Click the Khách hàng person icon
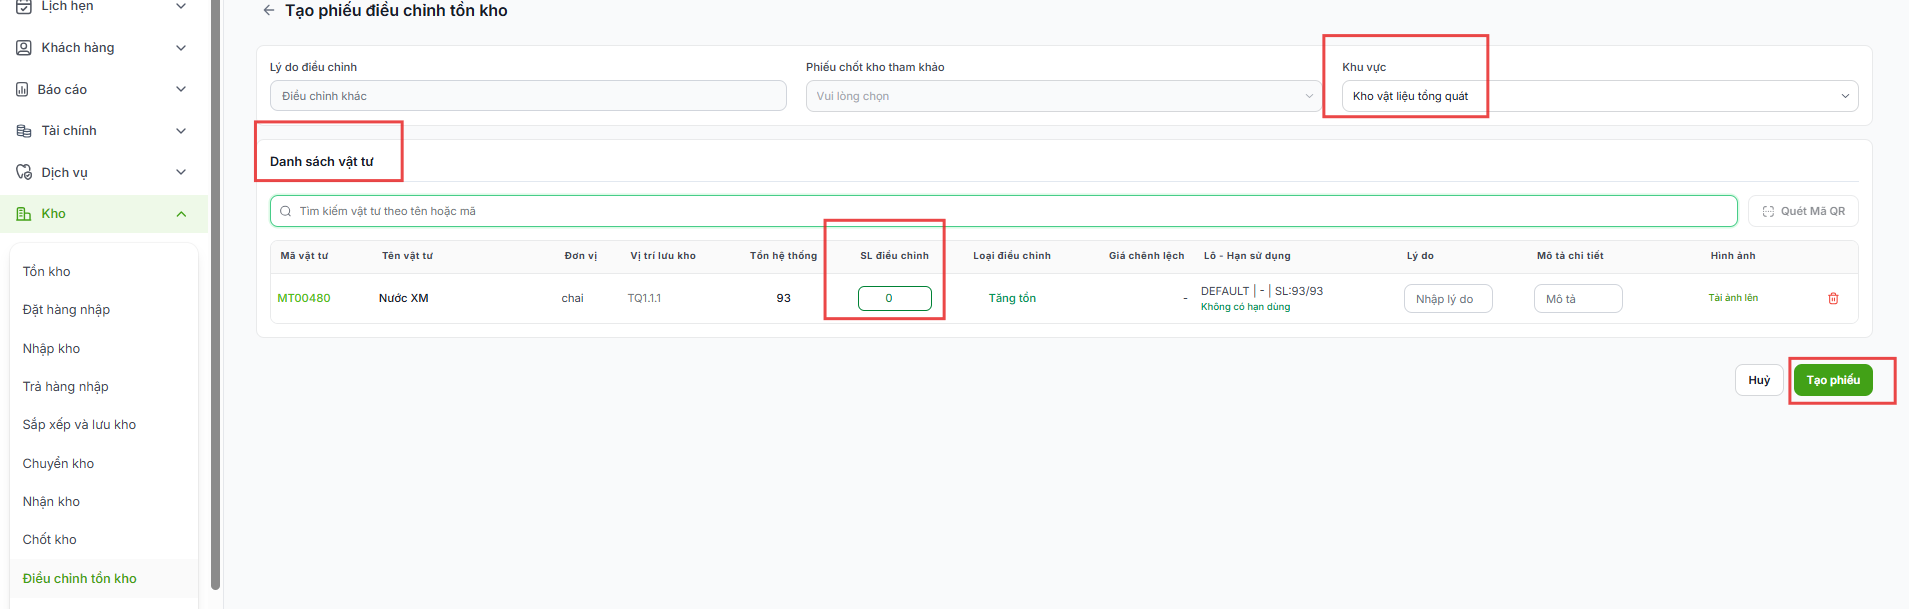 pyautogui.click(x=24, y=47)
